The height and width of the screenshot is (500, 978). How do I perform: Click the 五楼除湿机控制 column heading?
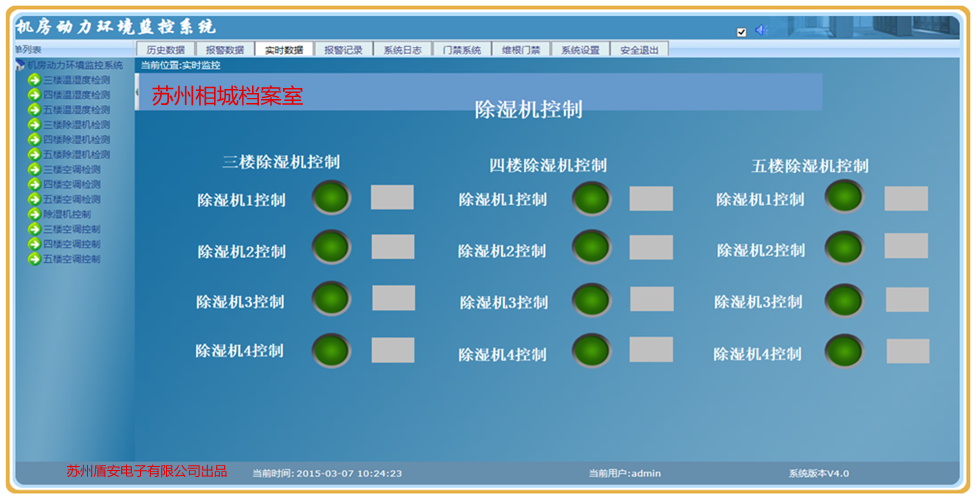pos(810,166)
